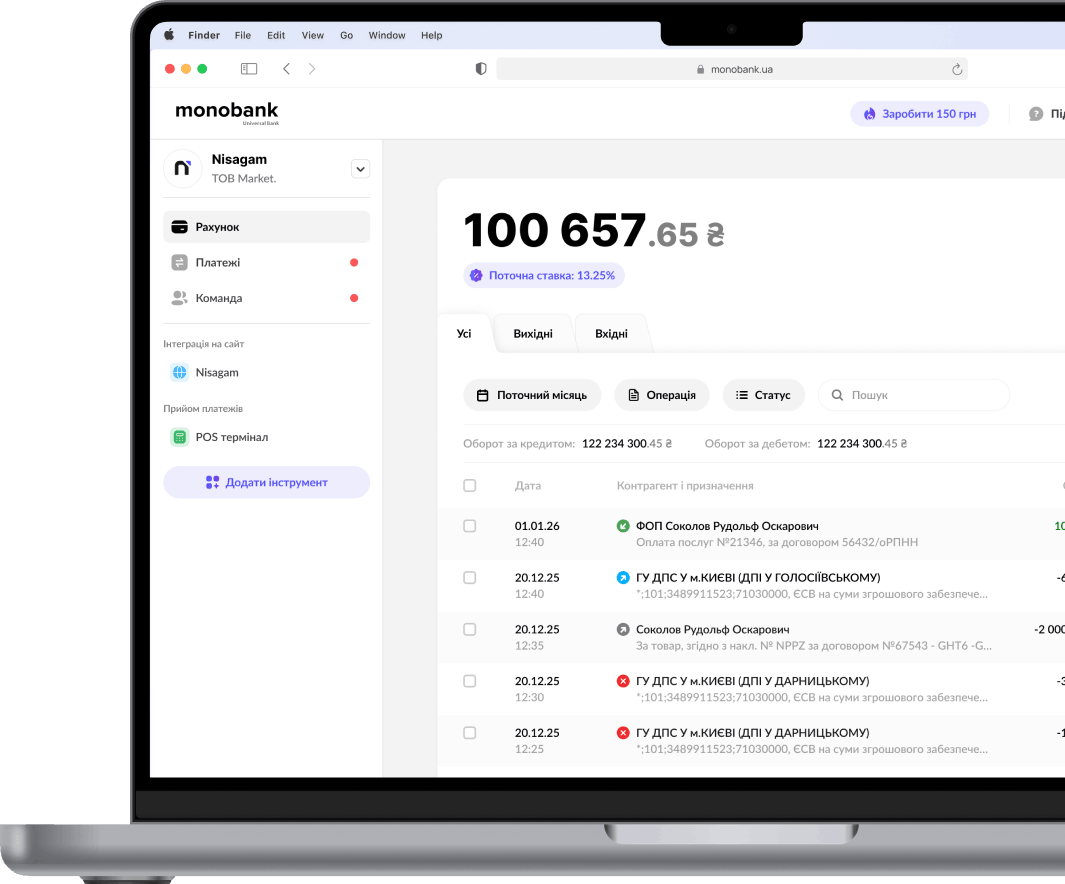Open the Команда team section

coord(266,298)
